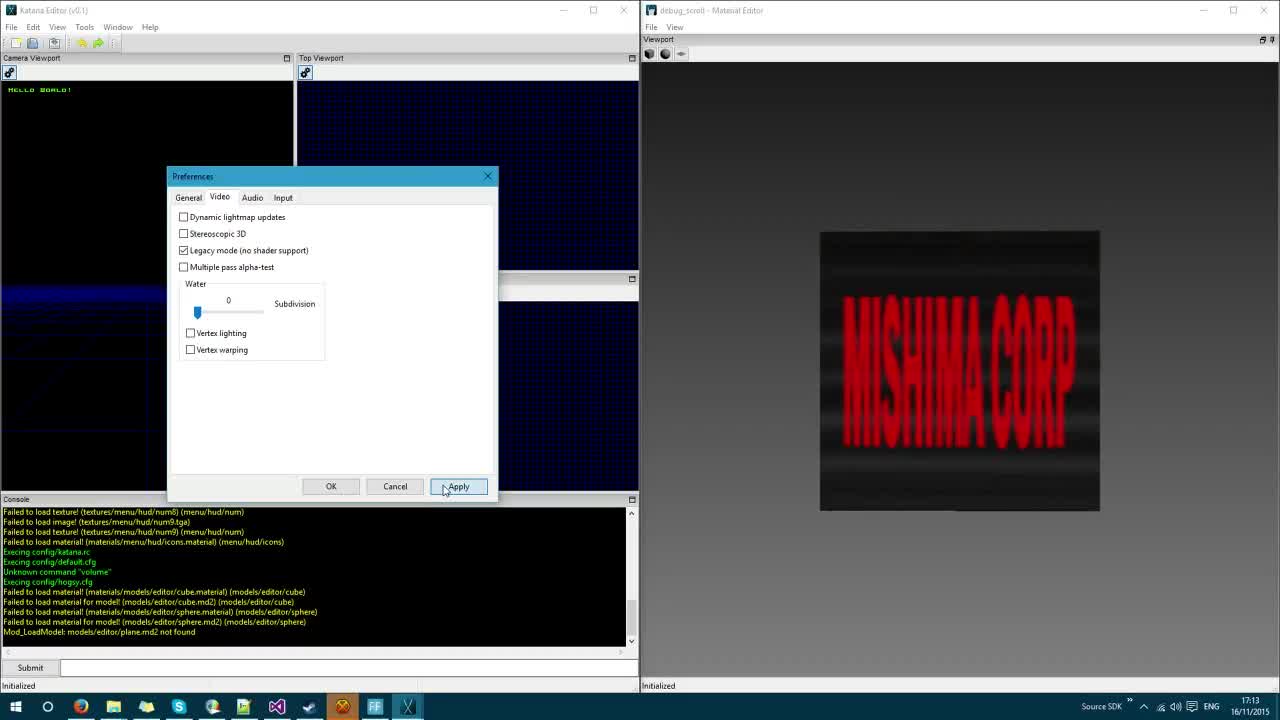Click the undo arrow in Katana toolbar
Image resolution: width=1280 pixels, height=720 pixels.
82,43
